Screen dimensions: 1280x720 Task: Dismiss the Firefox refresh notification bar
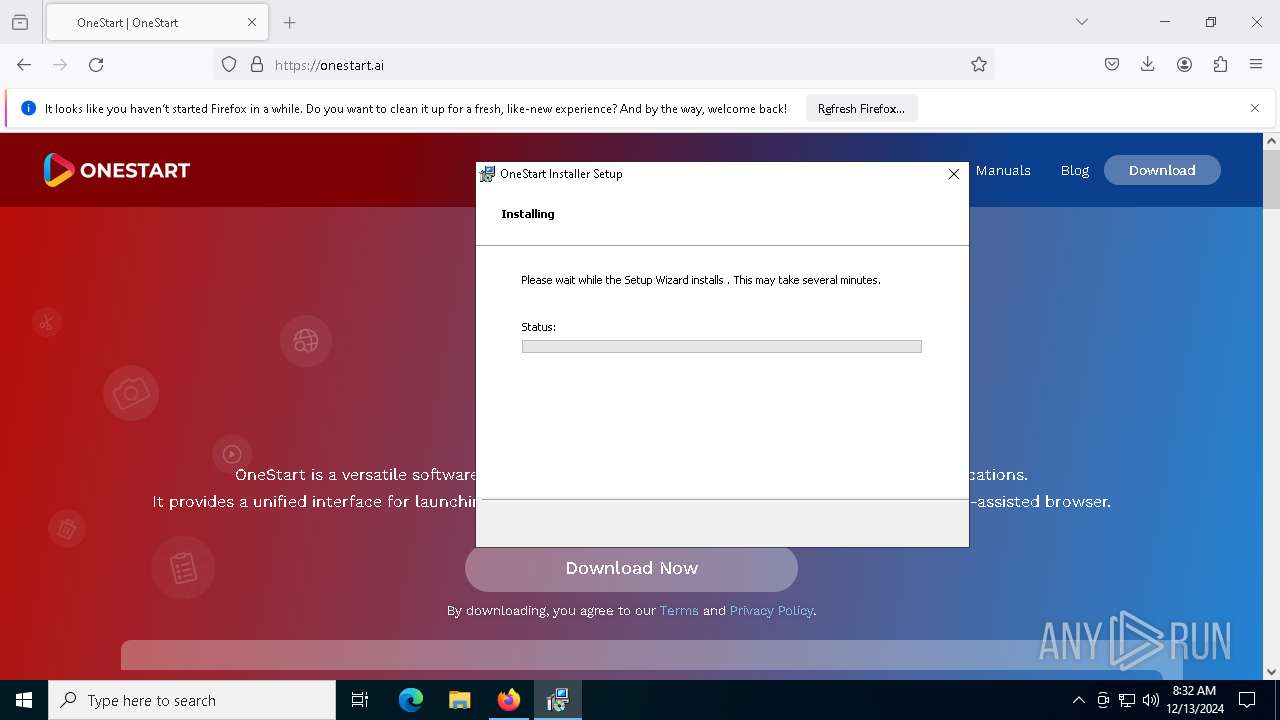click(1255, 108)
